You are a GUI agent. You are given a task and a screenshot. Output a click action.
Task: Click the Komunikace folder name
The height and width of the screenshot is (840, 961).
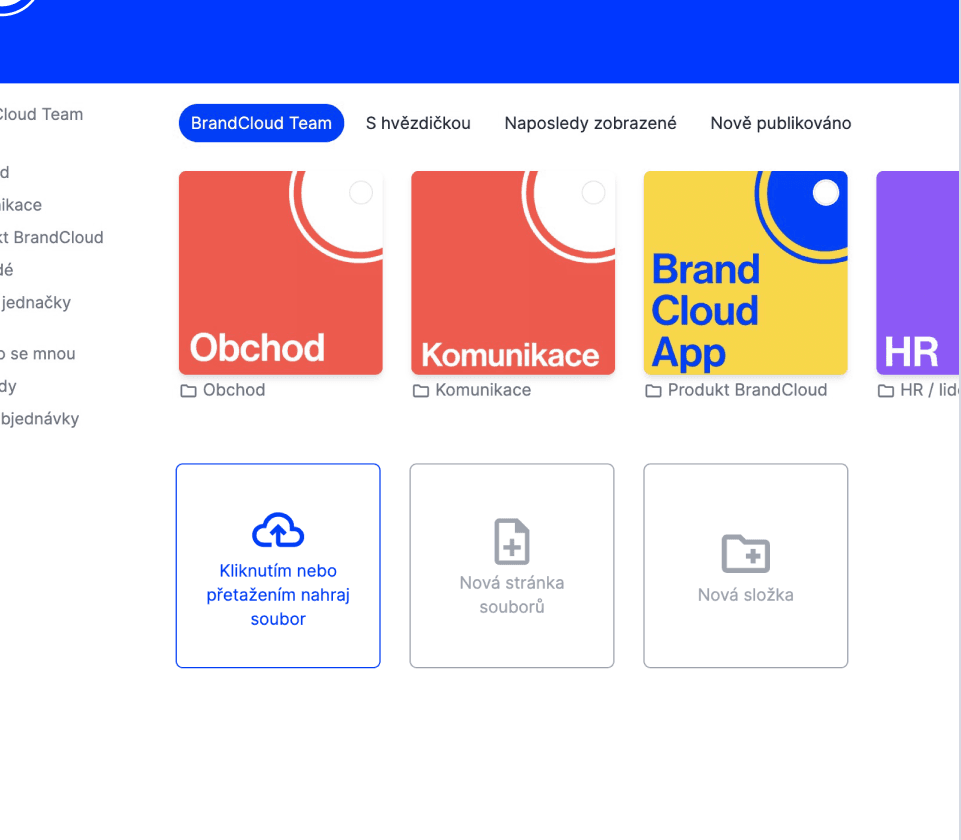[483, 390]
